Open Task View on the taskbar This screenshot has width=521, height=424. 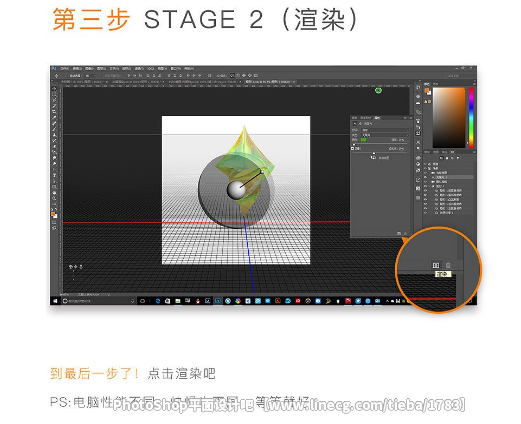(x=142, y=301)
